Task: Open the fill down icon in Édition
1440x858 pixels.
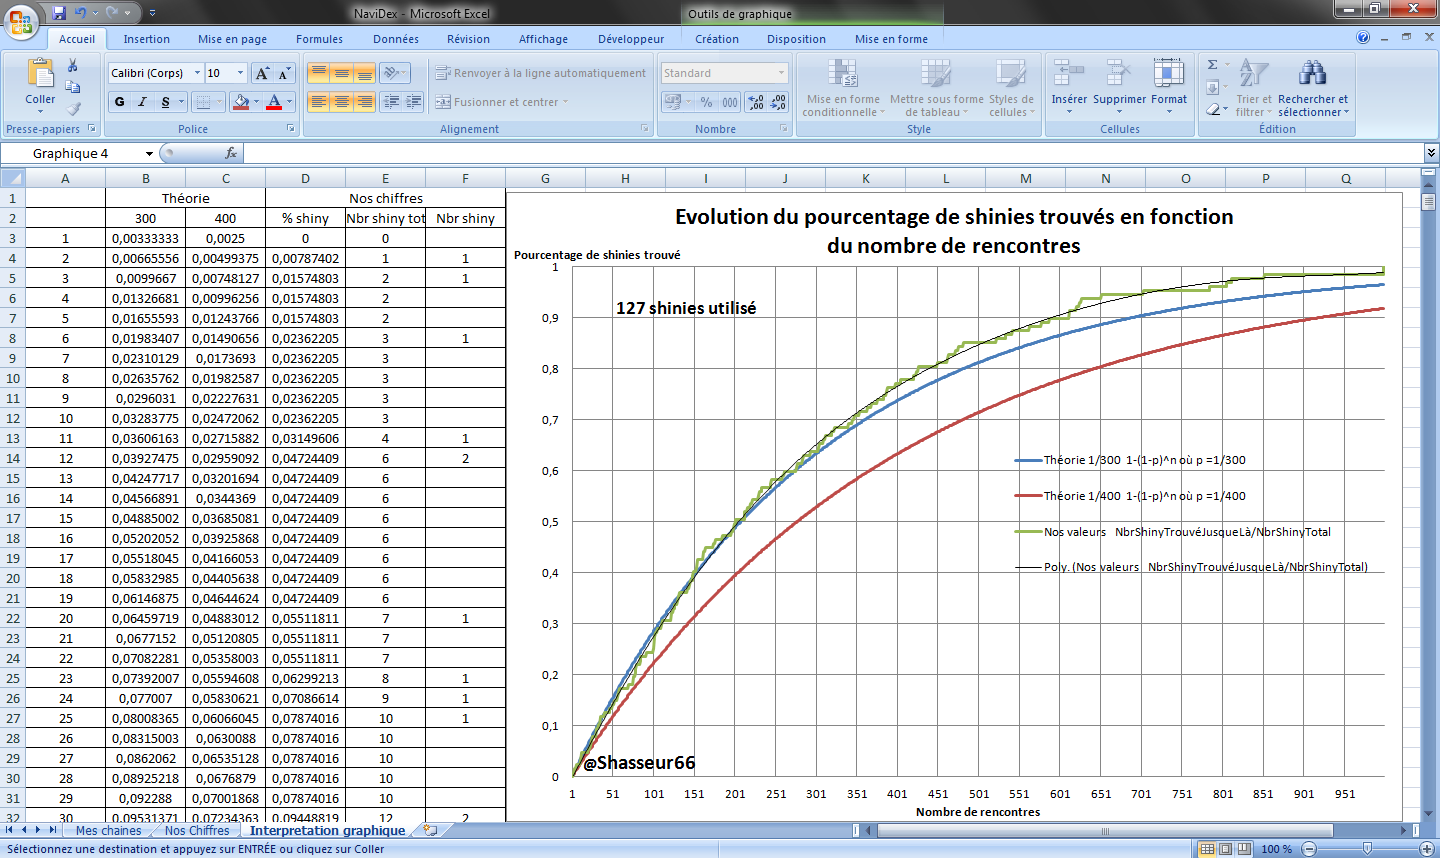Action: click(1212, 87)
